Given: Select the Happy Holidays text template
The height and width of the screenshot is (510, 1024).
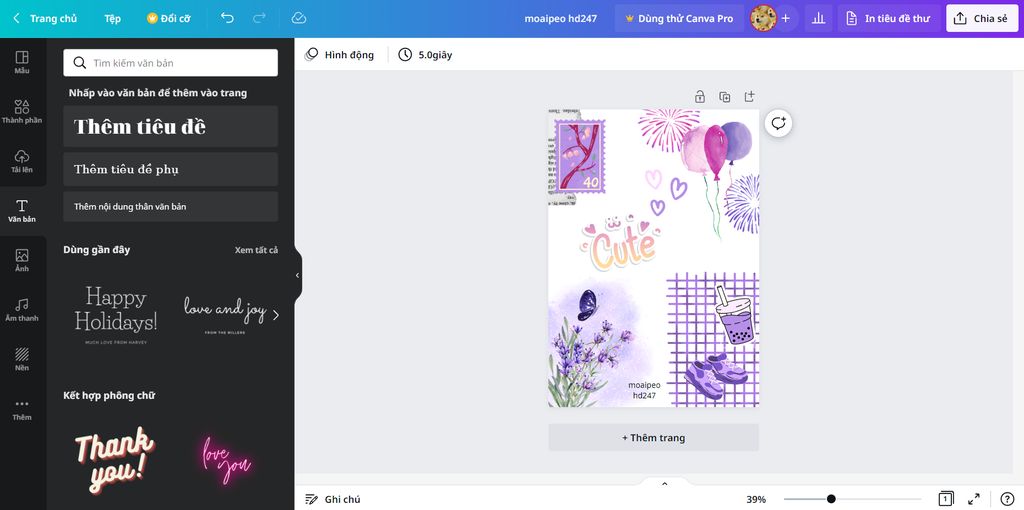Looking at the screenshot, I should coord(116,315).
